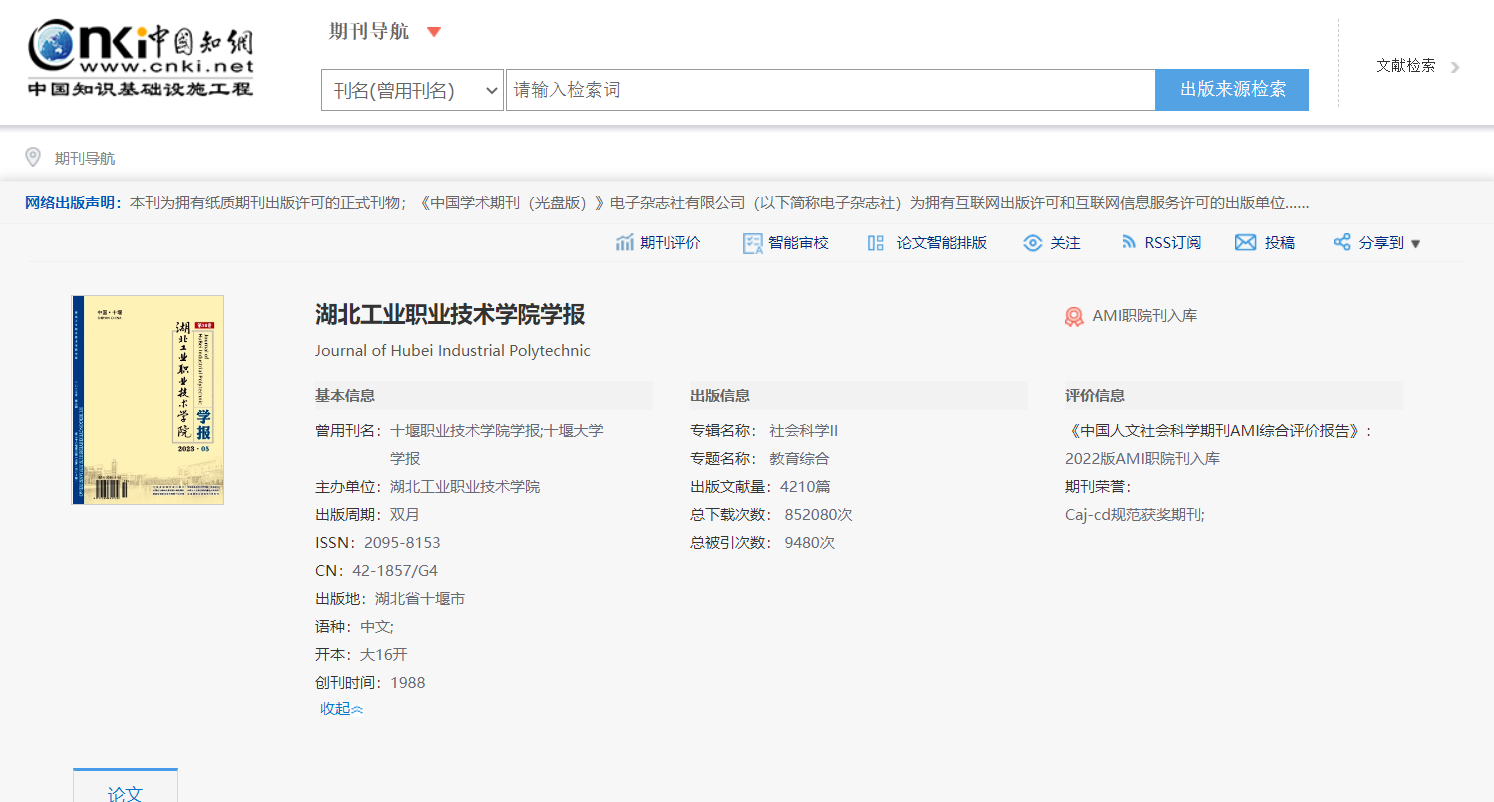The width and height of the screenshot is (1494, 802).
Task: Click the 投稿 submission link
Action: pos(1280,243)
